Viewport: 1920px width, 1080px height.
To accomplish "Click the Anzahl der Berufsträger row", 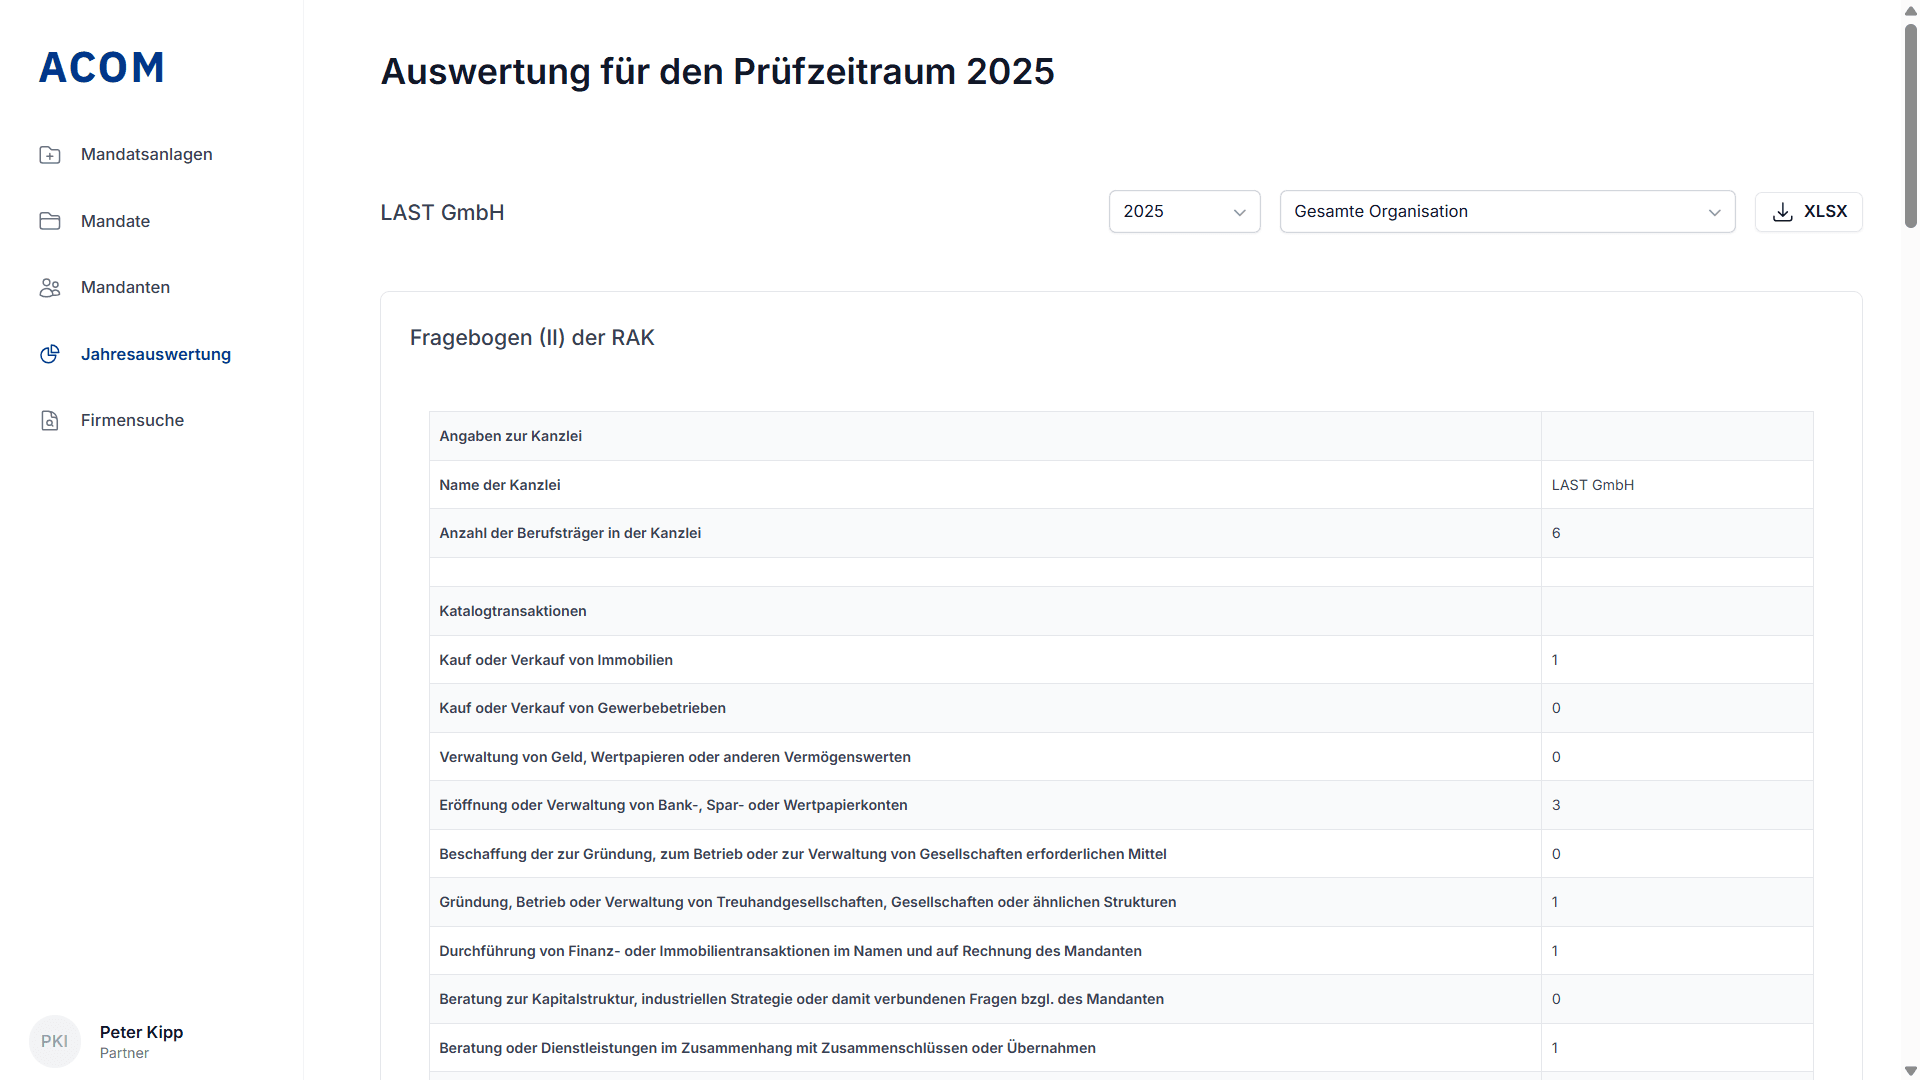I will point(569,533).
